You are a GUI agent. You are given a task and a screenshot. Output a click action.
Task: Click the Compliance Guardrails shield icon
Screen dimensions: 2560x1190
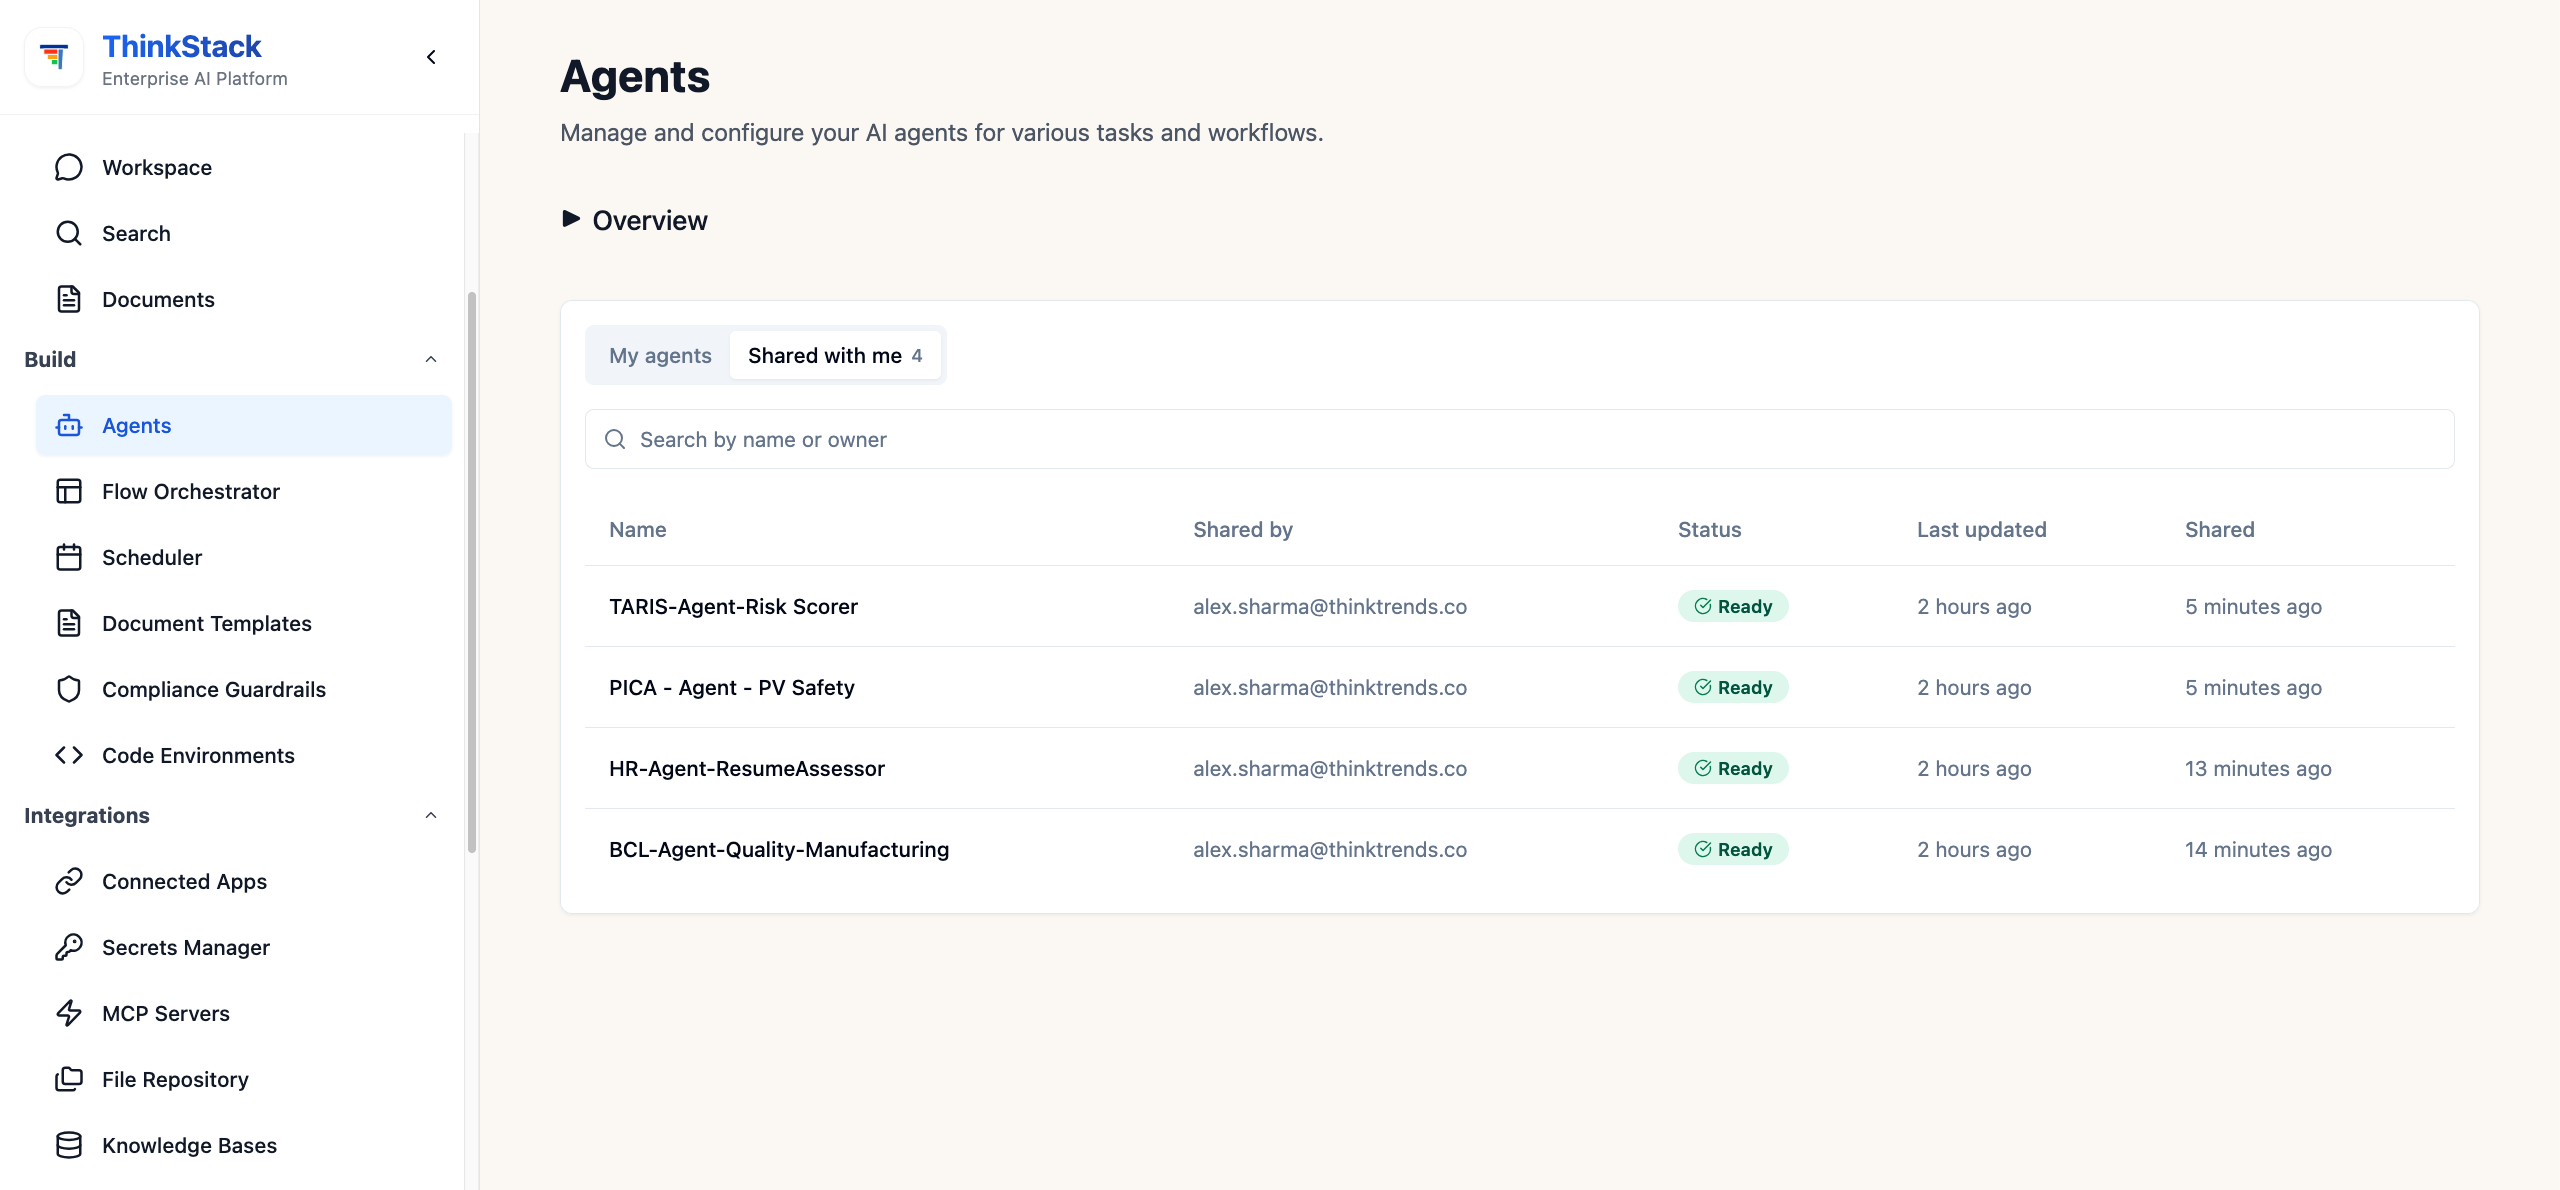(69, 689)
